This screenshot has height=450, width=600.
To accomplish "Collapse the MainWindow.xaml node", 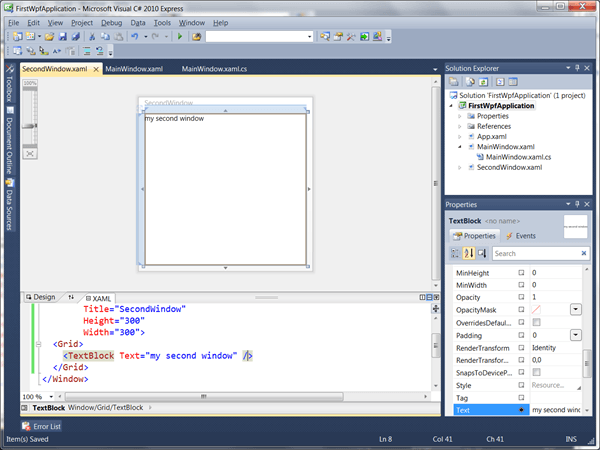I will (x=460, y=147).
